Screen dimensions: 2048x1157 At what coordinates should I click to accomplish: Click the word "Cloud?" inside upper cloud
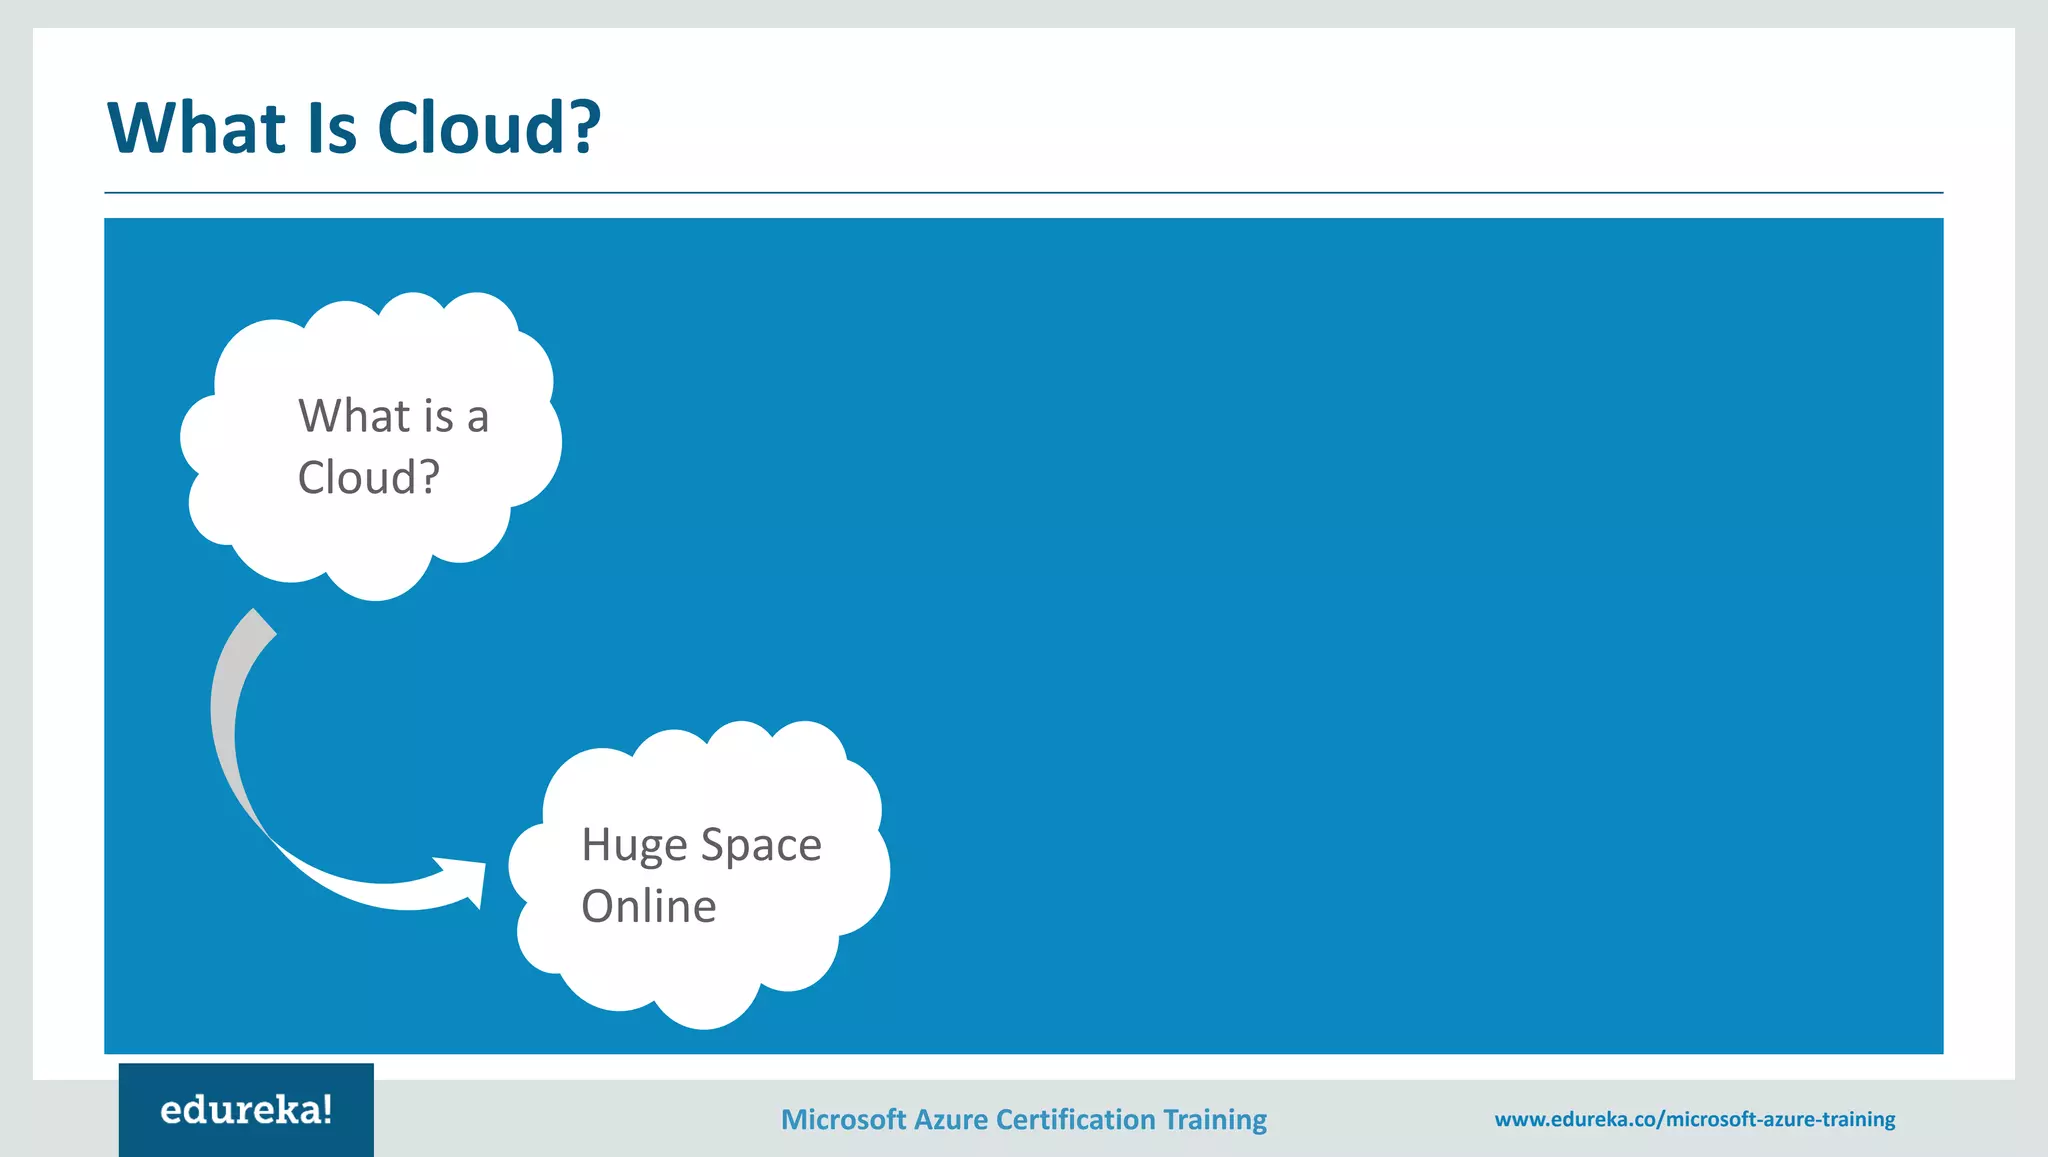point(368,477)
